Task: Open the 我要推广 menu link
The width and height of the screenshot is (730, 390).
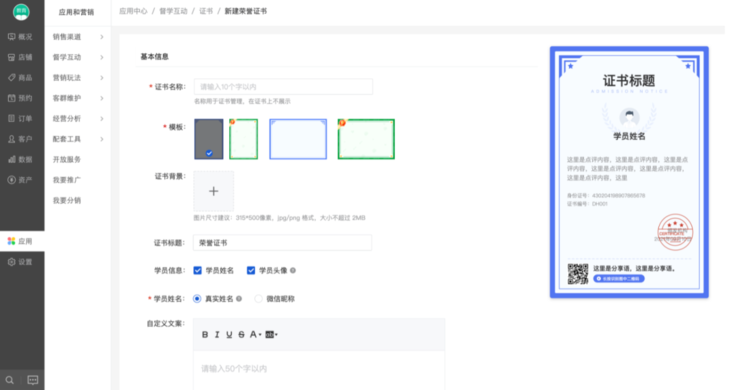Action: click(x=67, y=180)
